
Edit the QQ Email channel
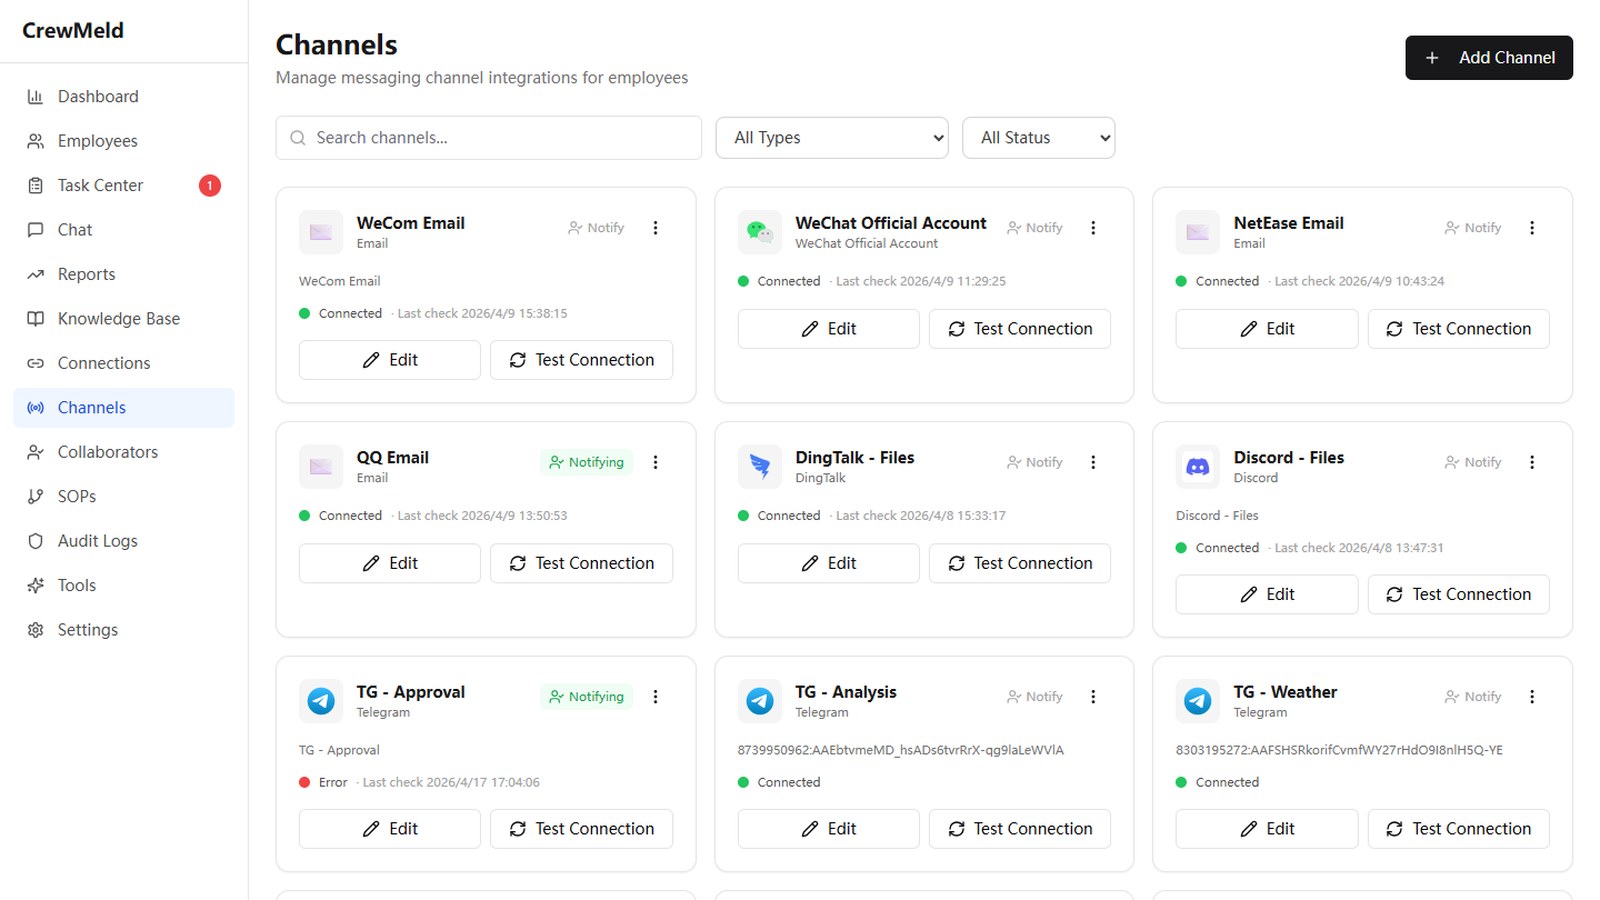(x=390, y=563)
